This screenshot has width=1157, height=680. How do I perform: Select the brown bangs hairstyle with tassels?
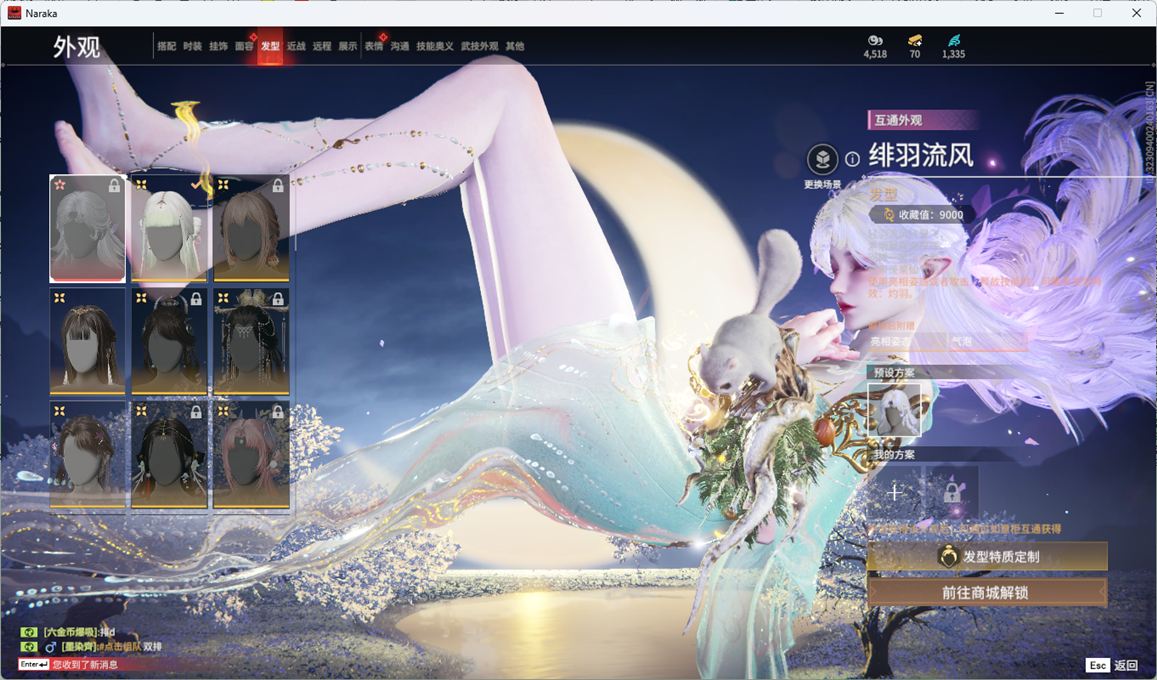click(x=87, y=341)
